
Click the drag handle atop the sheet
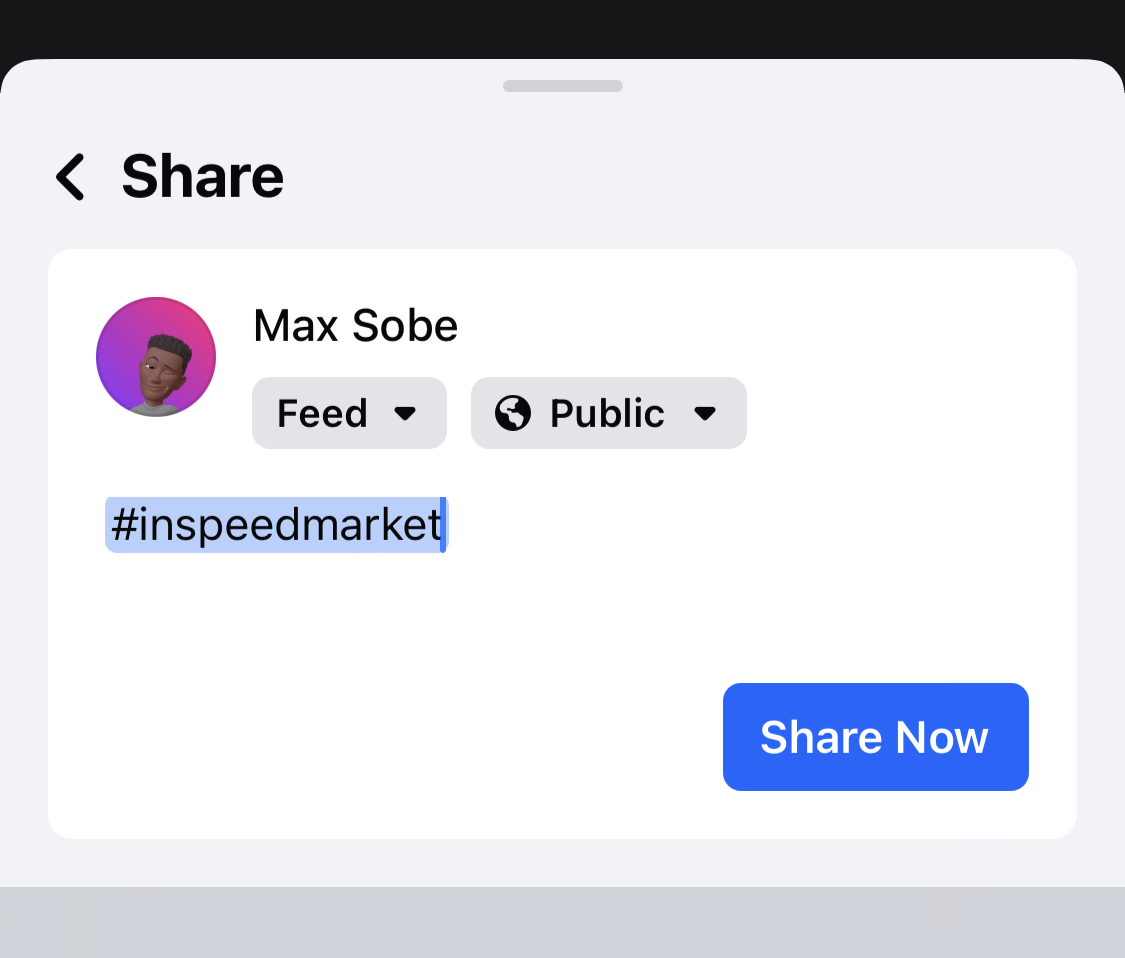tap(563, 86)
